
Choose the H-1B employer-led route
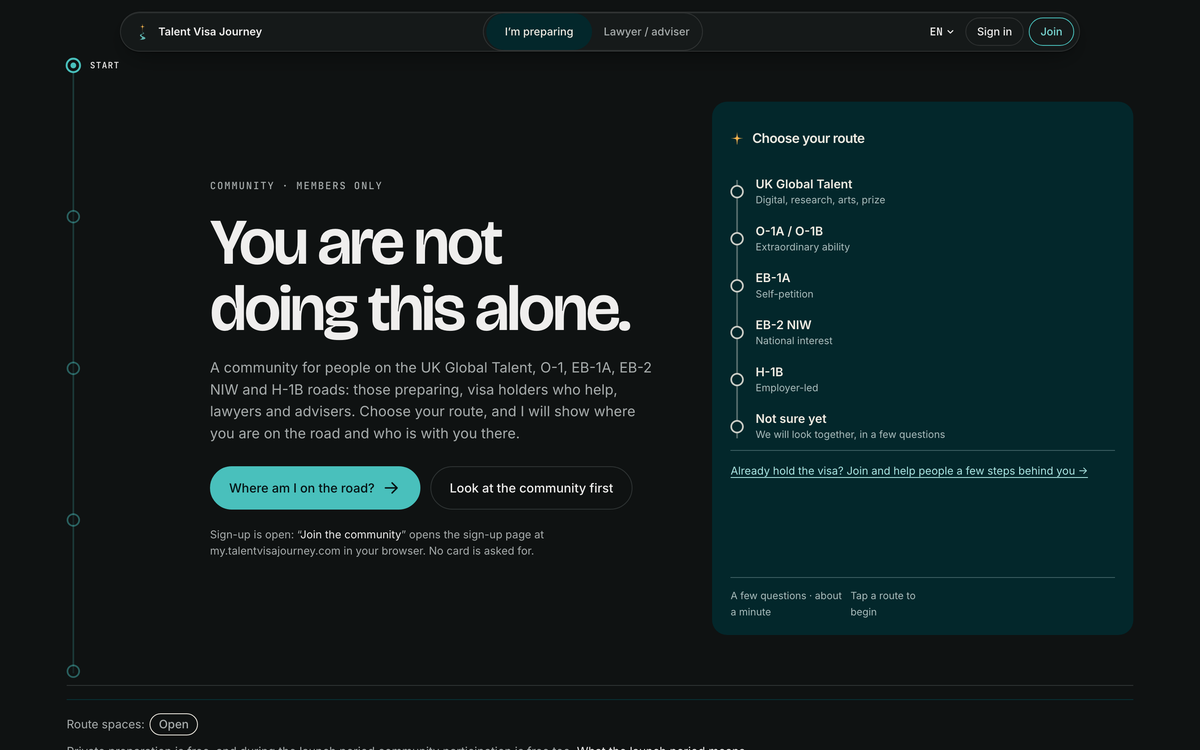922,379
